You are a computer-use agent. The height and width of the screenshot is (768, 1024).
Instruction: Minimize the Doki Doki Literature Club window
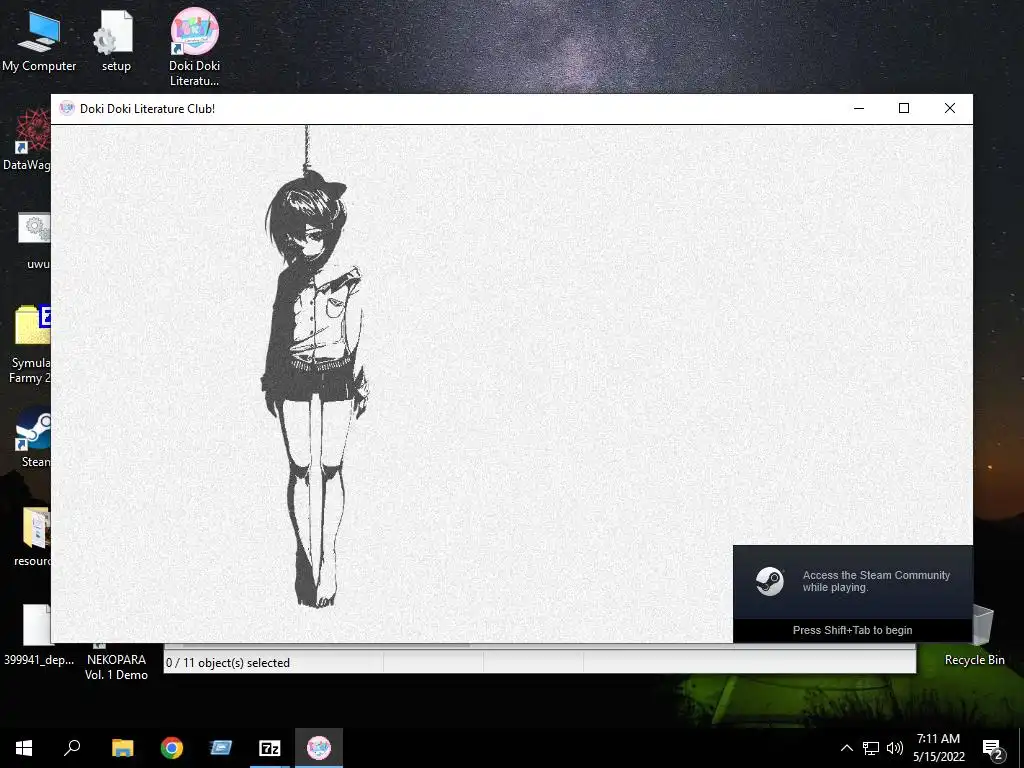pyautogui.click(x=859, y=108)
